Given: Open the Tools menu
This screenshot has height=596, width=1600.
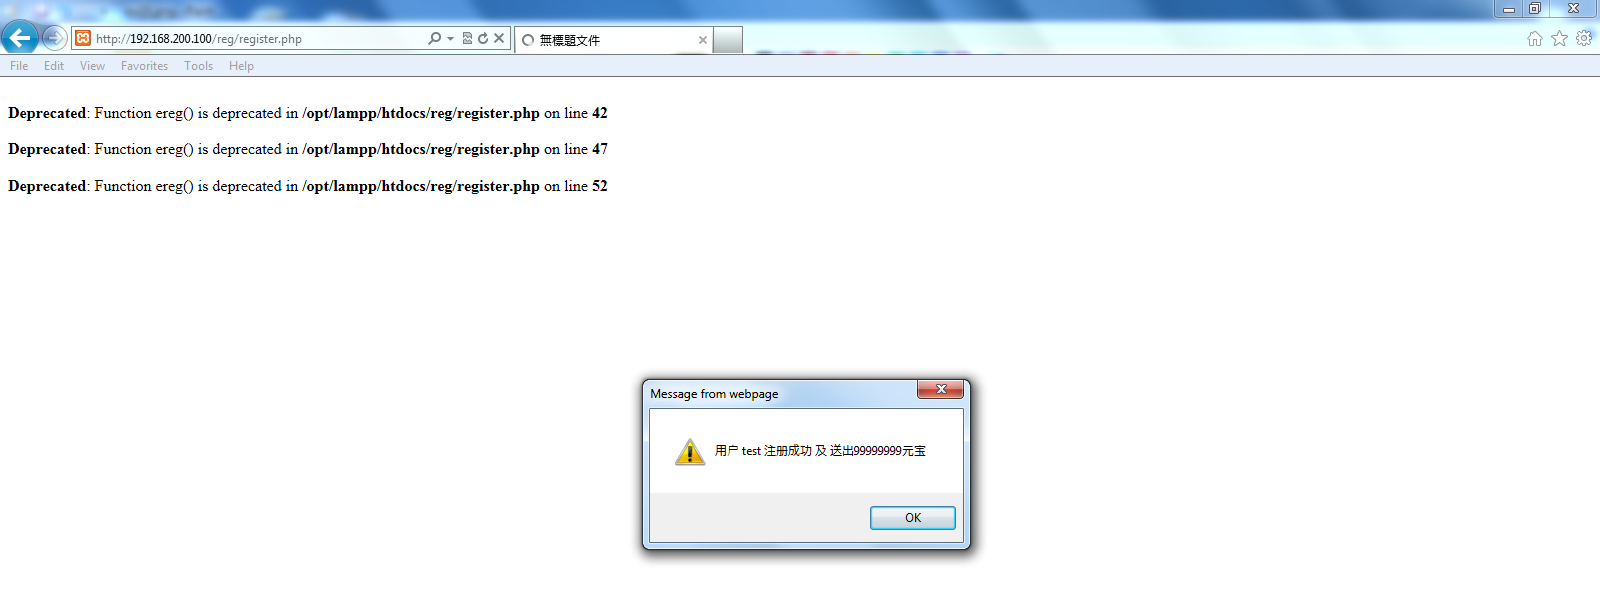Looking at the screenshot, I should [198, 66].
